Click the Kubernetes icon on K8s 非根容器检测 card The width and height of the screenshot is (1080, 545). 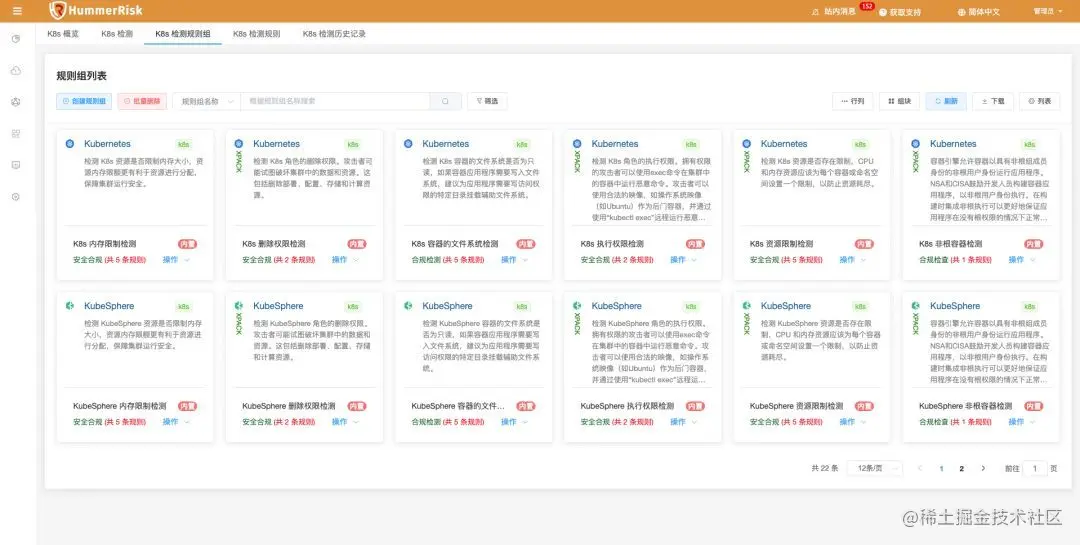click(915, 144)
